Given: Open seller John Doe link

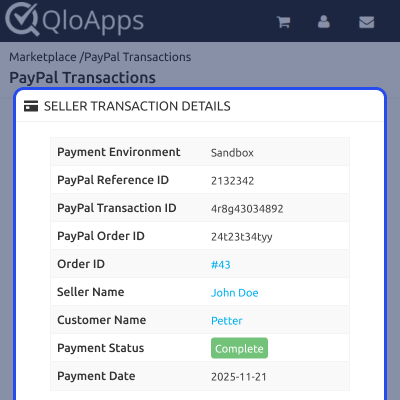Looking at the screenshot, I should point(235,293).
